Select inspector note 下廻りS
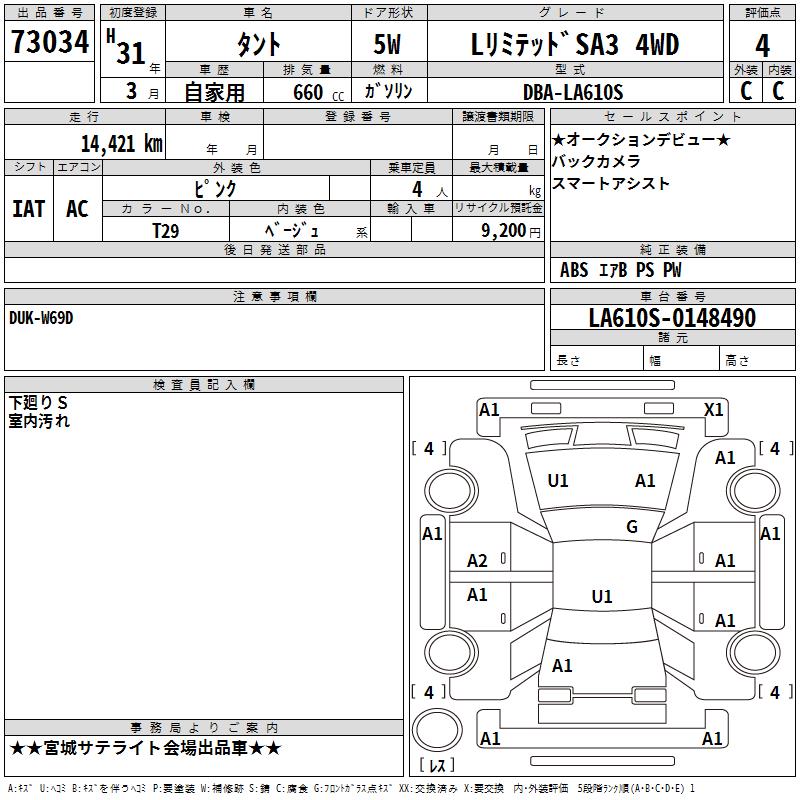 coord(38,403)
